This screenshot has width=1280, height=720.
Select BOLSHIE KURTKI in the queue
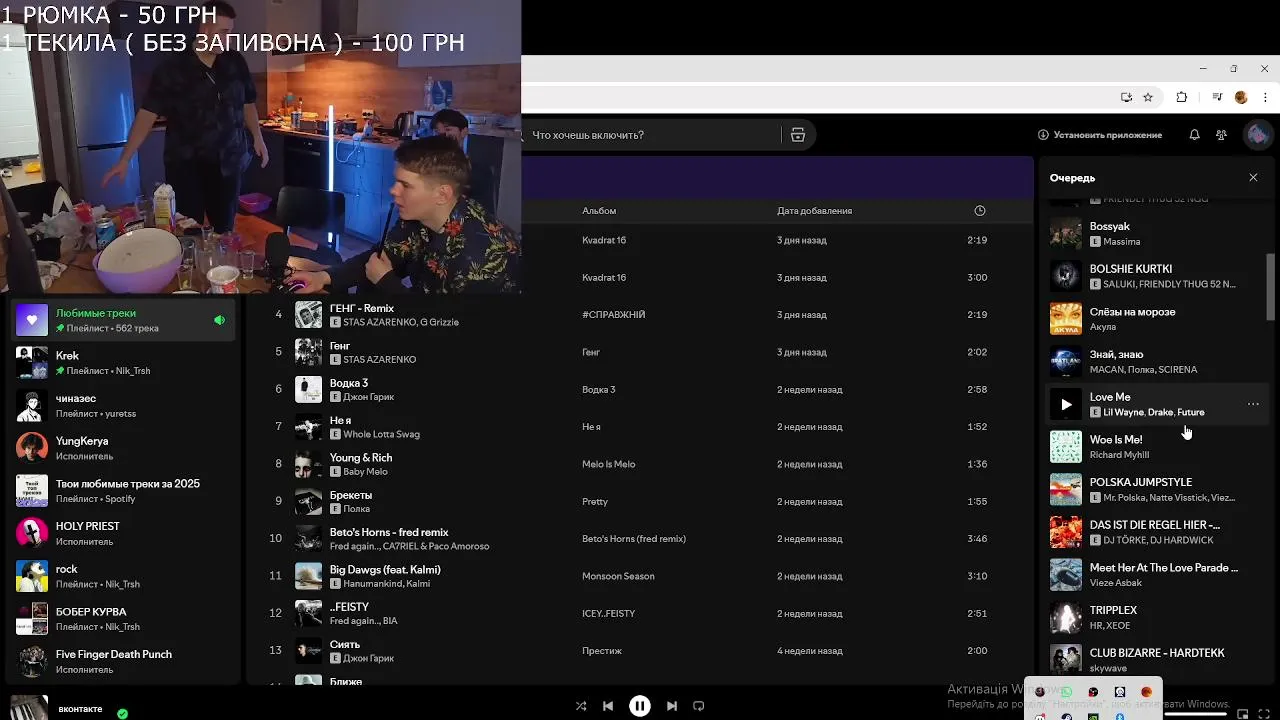[x=1157, y=276]
